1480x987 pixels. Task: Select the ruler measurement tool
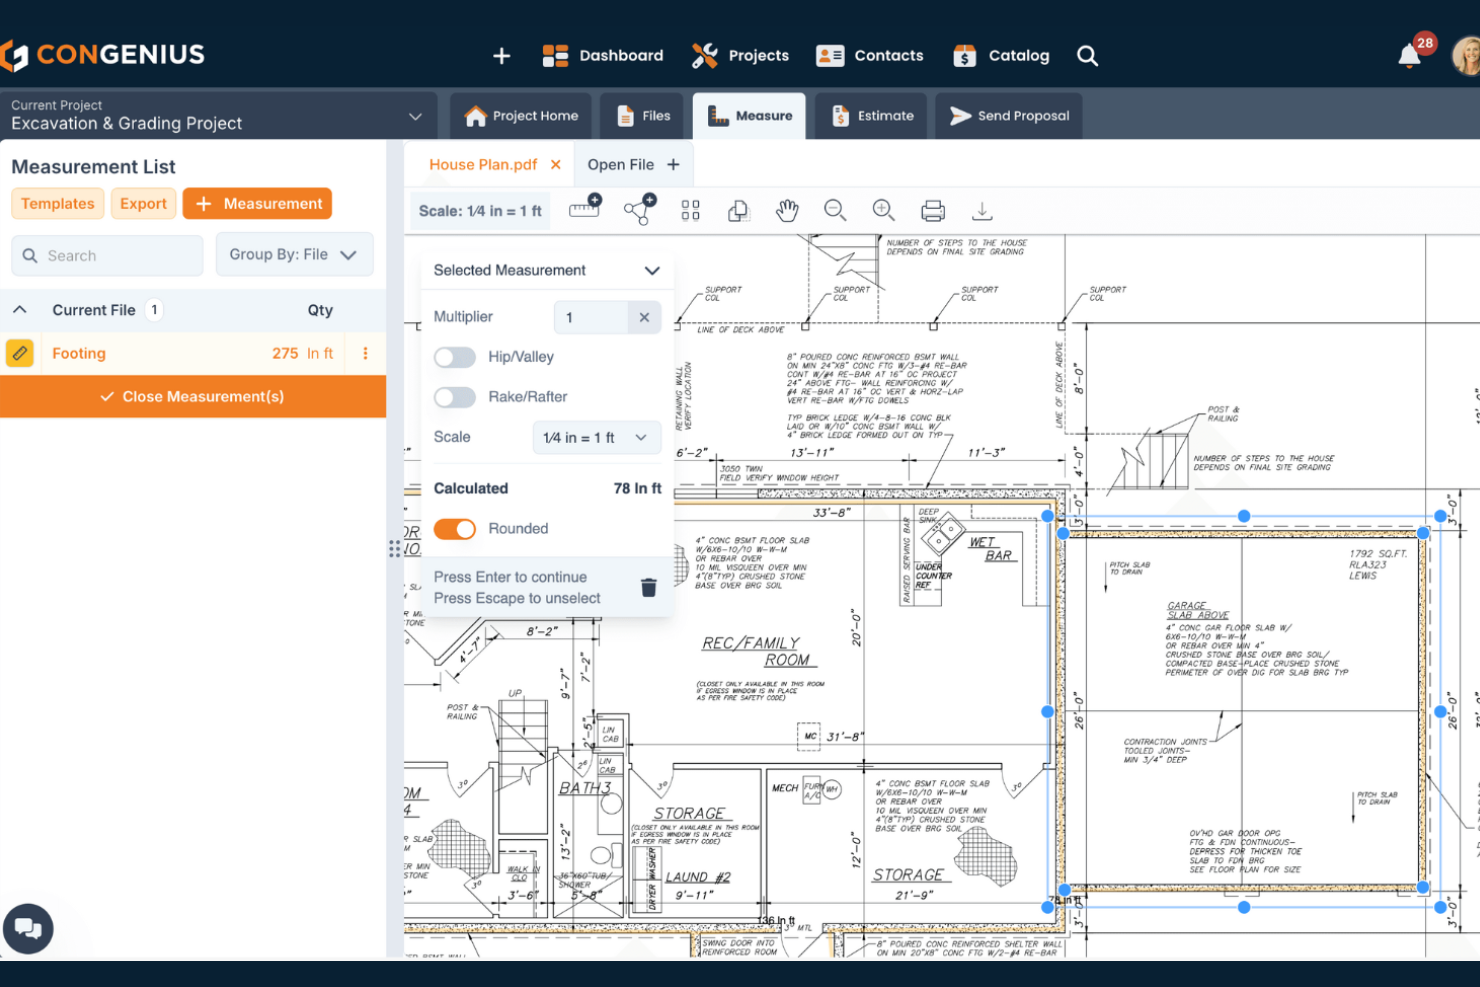pos(583,211)
